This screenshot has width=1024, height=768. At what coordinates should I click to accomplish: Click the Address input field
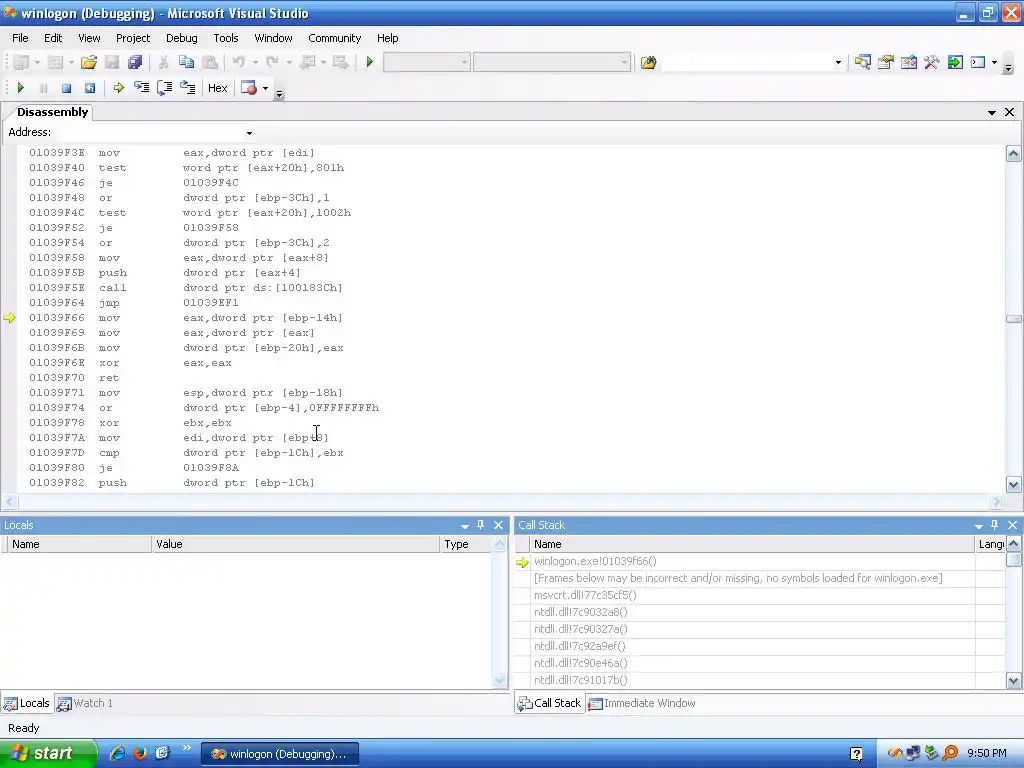(x=150, y=133)
